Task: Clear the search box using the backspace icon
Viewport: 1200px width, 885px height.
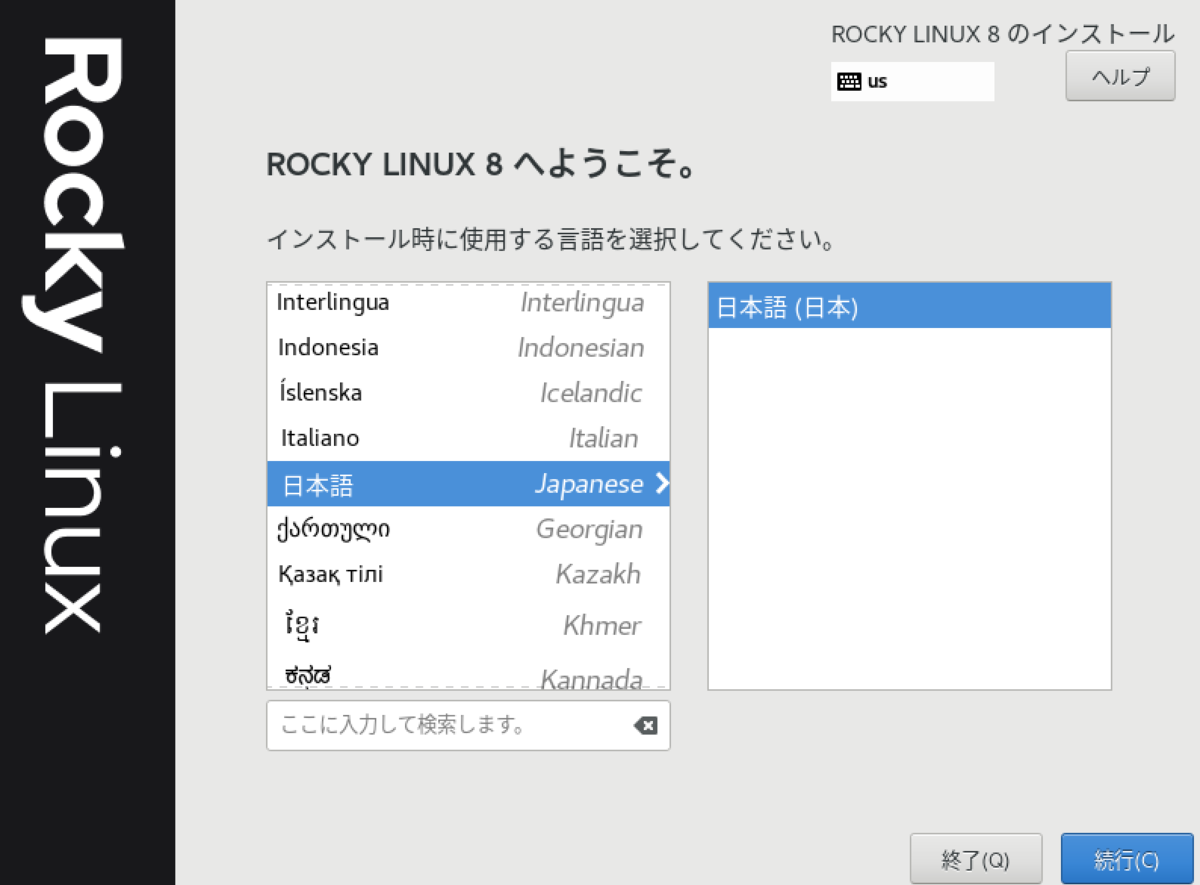Action: tap(646, 726)
